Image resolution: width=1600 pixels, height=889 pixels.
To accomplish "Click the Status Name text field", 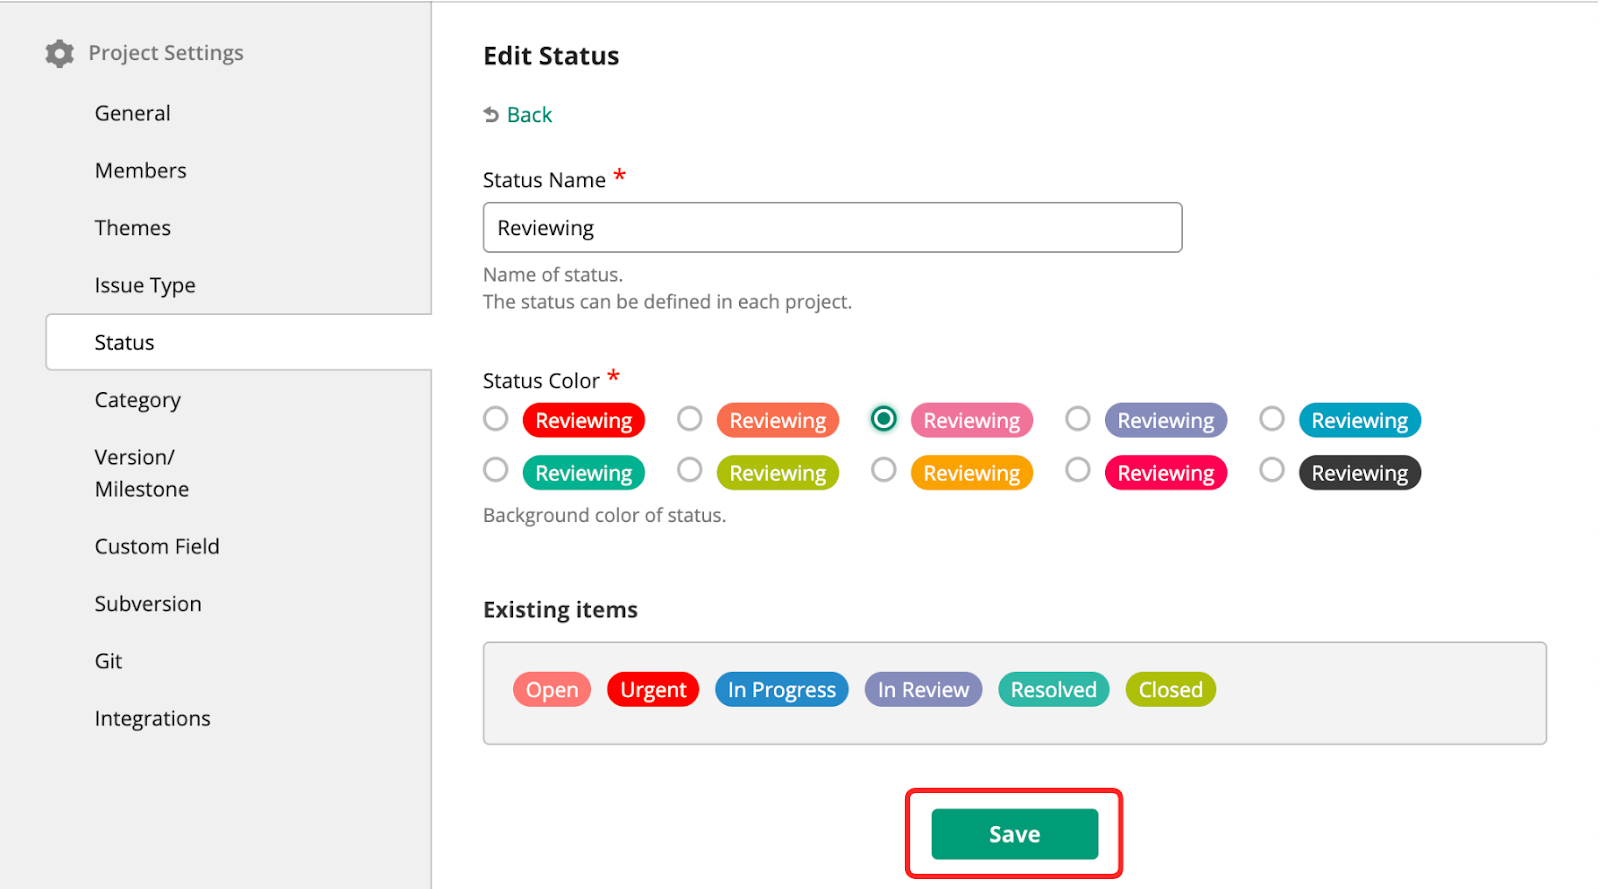I will point(832,228).
